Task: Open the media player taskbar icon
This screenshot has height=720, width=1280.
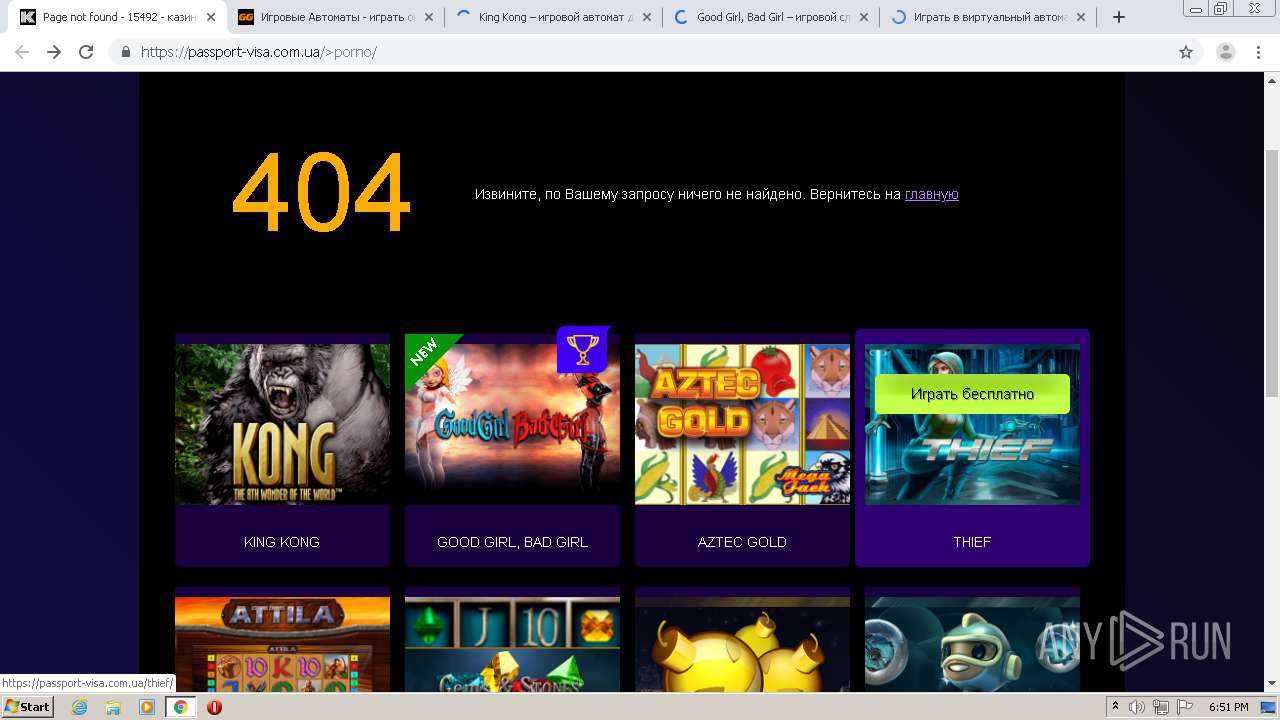Action: point(147,707)
